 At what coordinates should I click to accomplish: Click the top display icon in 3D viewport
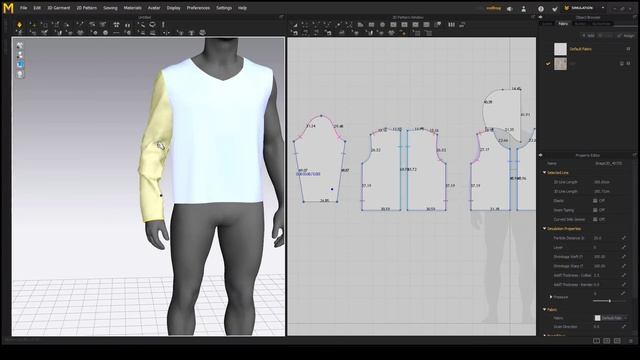coord(20,46)
